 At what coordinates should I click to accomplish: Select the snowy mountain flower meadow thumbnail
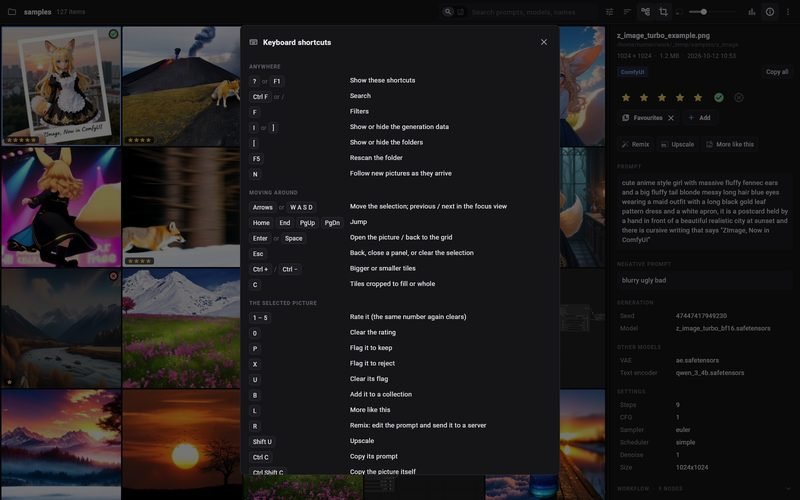[x=181, y=328]
